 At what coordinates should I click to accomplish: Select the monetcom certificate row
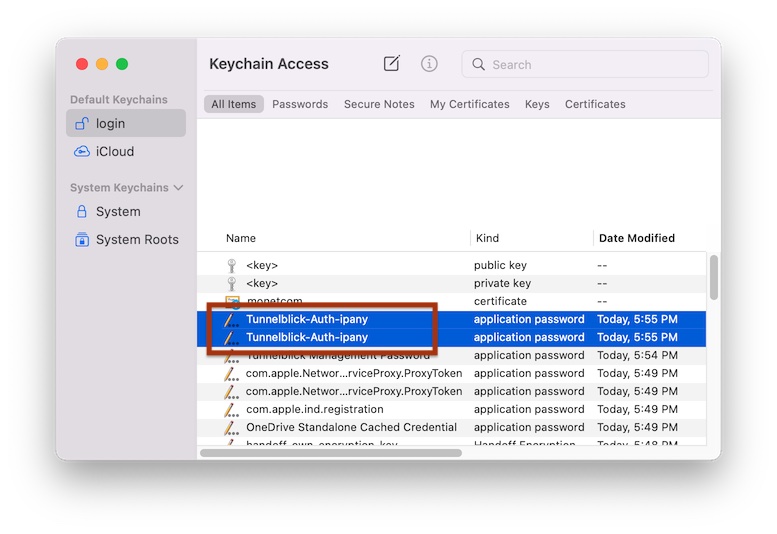point(451,301)
